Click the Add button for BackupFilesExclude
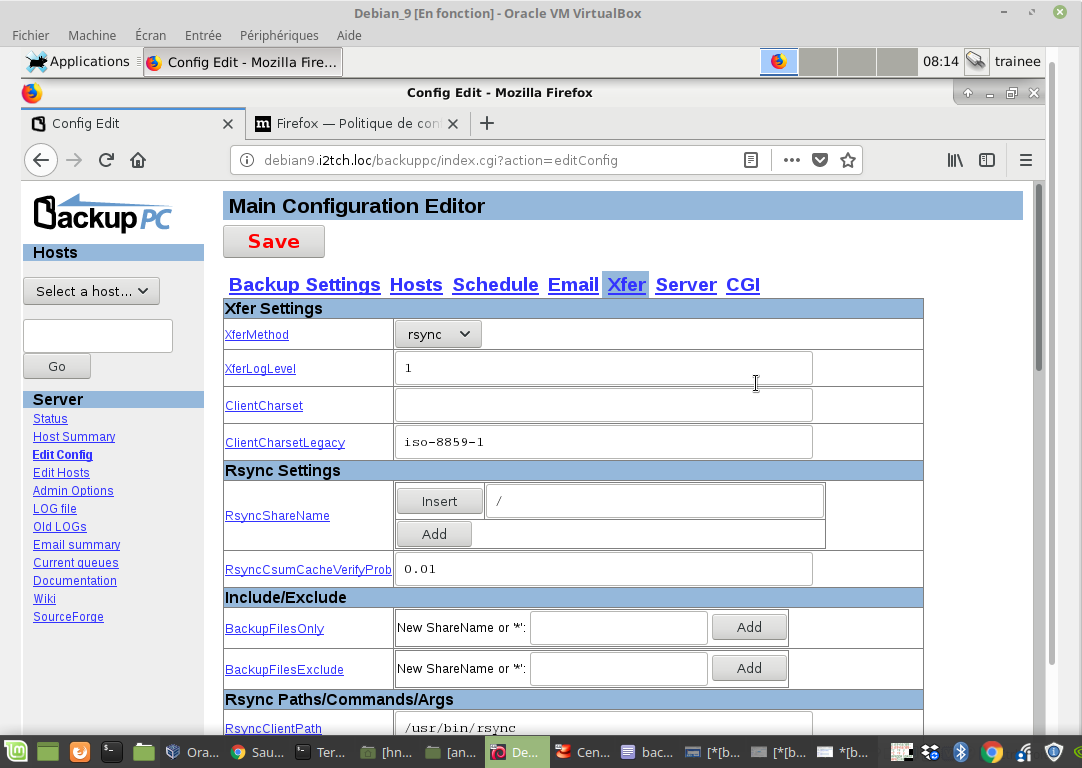Viewport: 1082px width, 768px height. click(749, 668)
